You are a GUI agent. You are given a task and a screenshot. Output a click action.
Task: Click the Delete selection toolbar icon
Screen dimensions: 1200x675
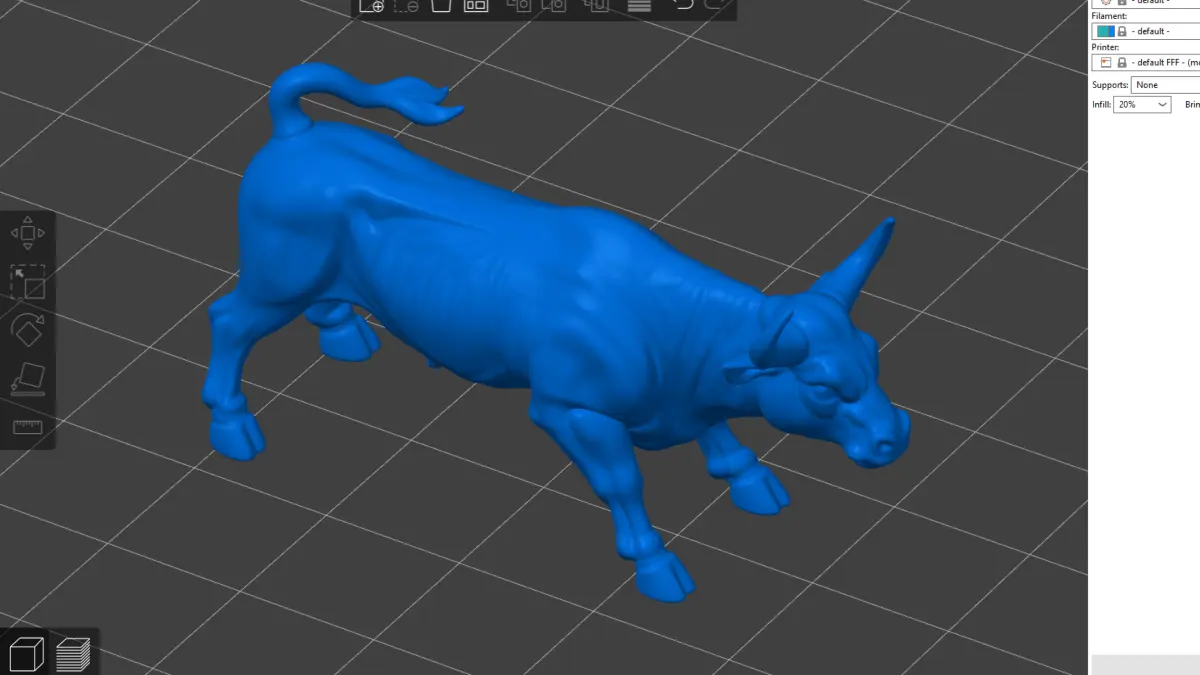tap(406, 5)
